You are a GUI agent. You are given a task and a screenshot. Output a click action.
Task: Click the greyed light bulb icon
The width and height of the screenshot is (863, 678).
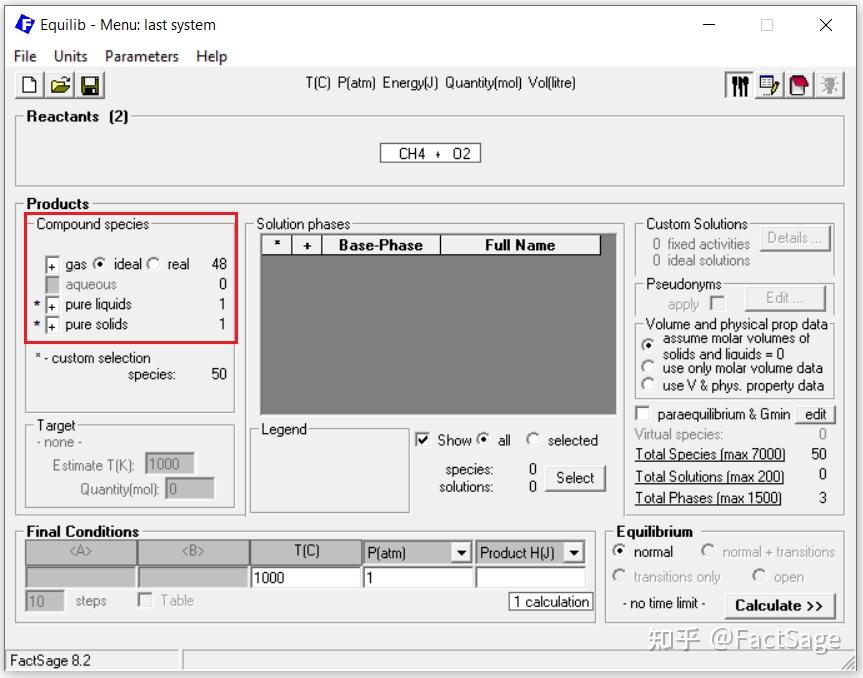pyautogui.click(x=829, y=86)
